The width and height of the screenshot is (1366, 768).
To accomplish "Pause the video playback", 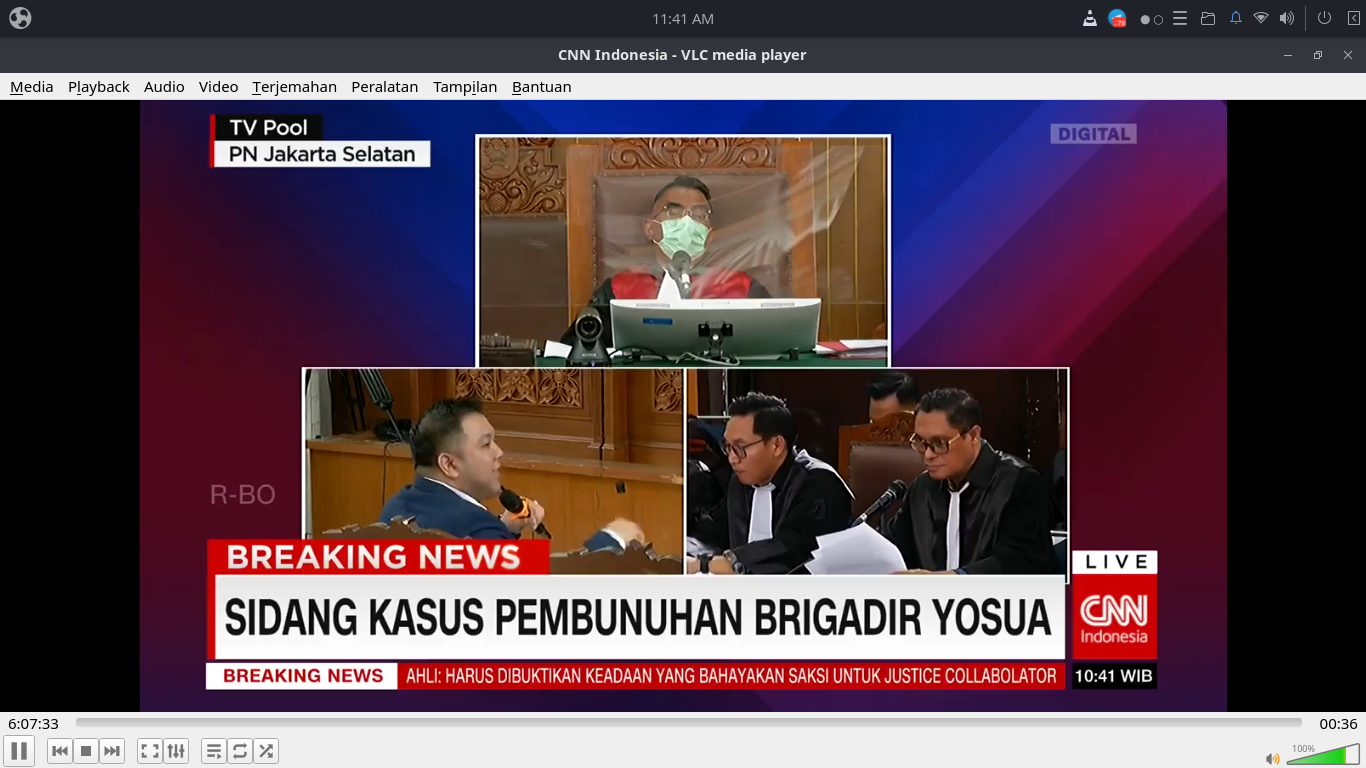I will point(19,751).
